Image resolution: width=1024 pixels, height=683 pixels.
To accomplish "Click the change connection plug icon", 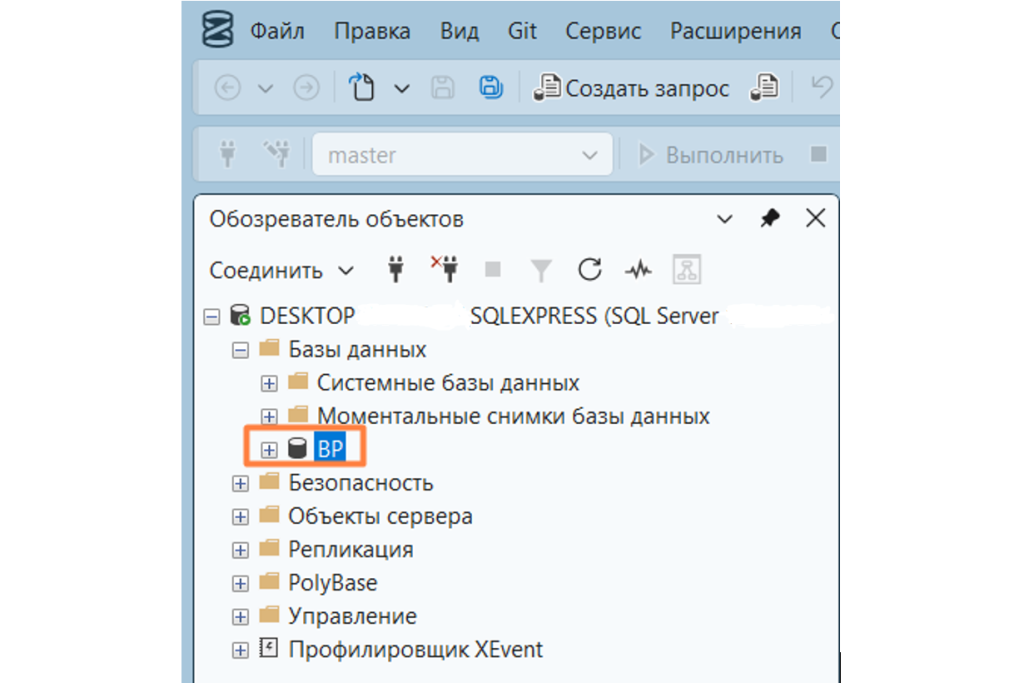I will click(x=276, y=154).
